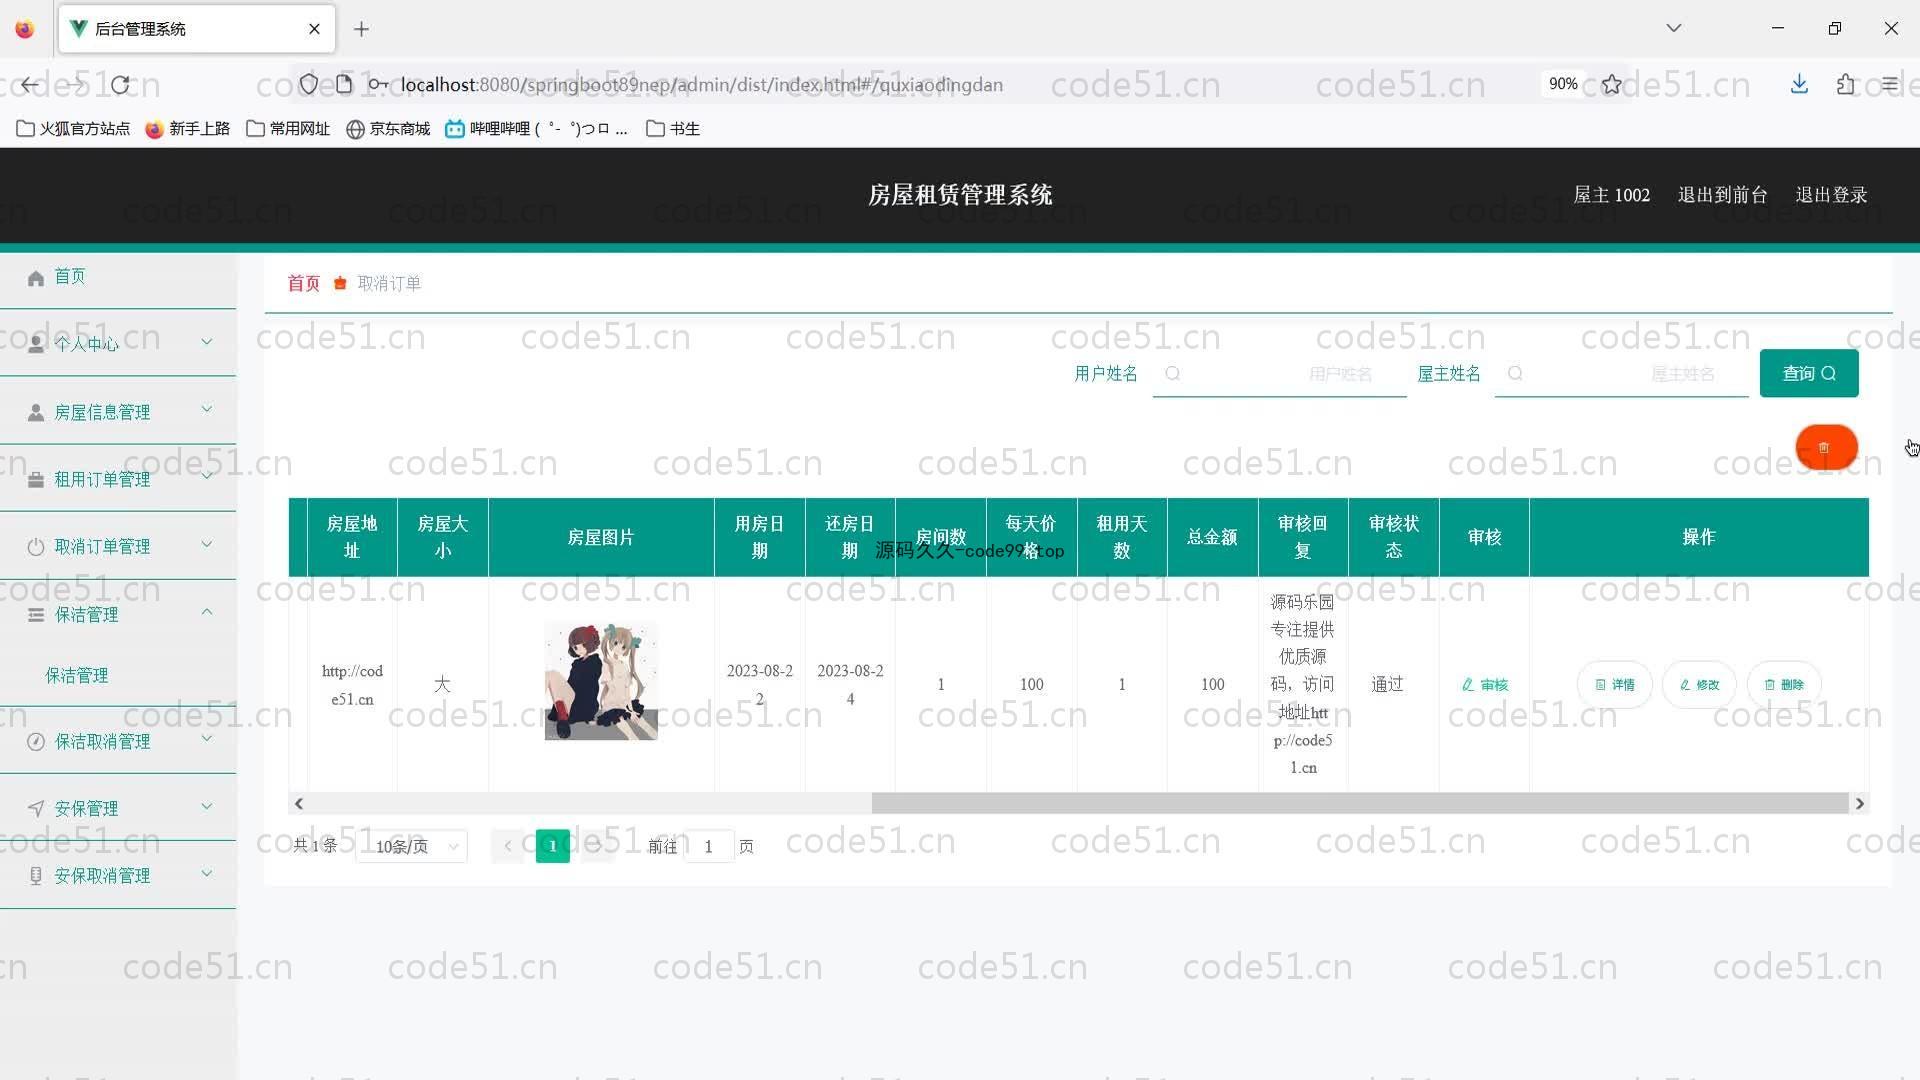Screen dimensions: 1920x1080
Task: Expand the 安保管理 menu chevron
Action: click(207, 806)
